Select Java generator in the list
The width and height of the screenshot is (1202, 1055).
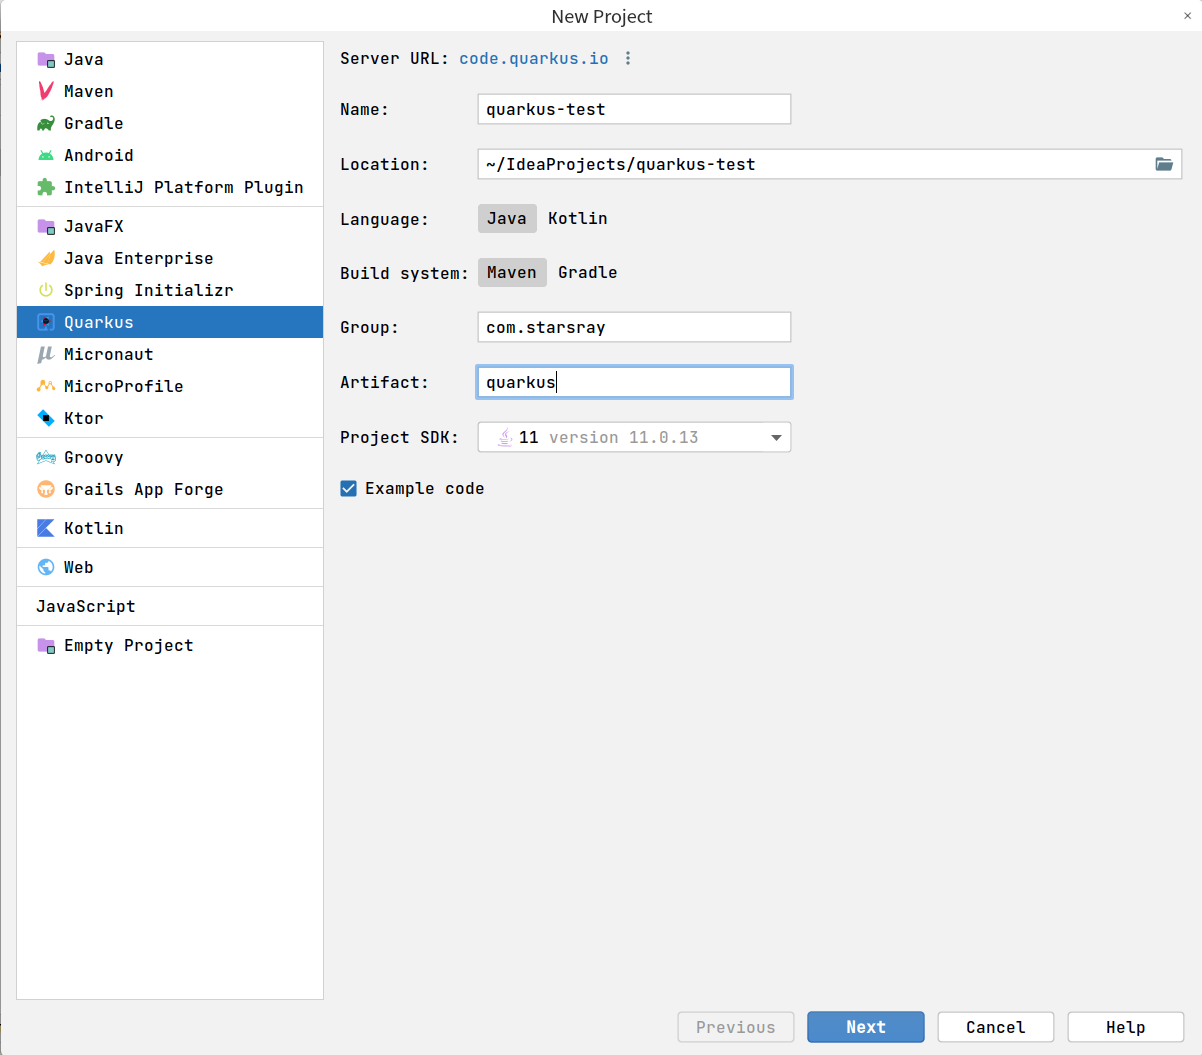(x=170, y=59)
